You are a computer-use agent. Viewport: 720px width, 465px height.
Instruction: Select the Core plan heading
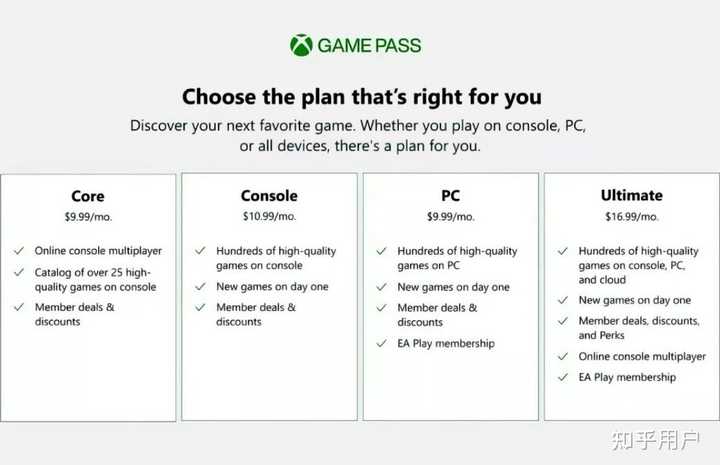(x=88, y=196)
